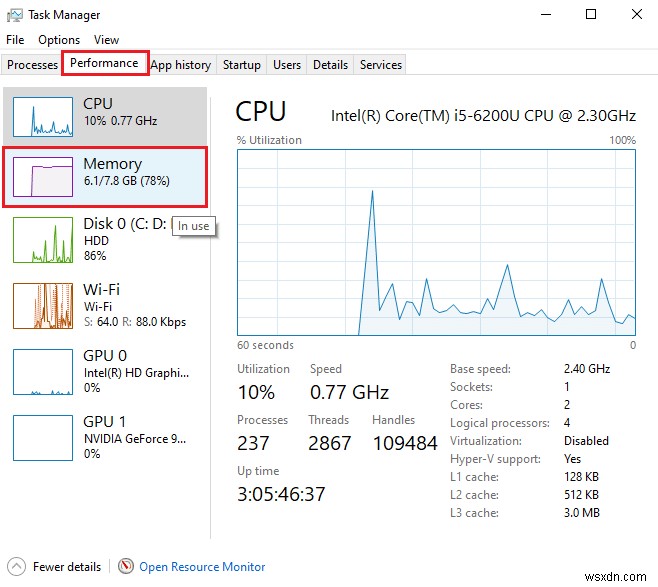Viewport: 658px width, 587px height.
Task: Click the Fewer details arrow icon
Action: (x=16, y=566)
